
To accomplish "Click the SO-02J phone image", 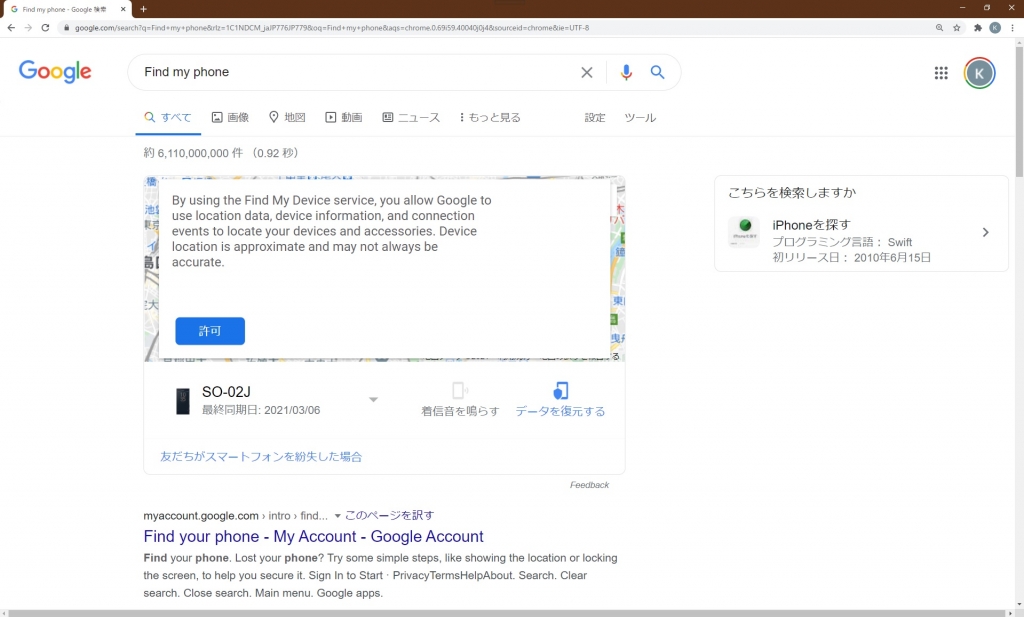I will click(x=183, y=401).
